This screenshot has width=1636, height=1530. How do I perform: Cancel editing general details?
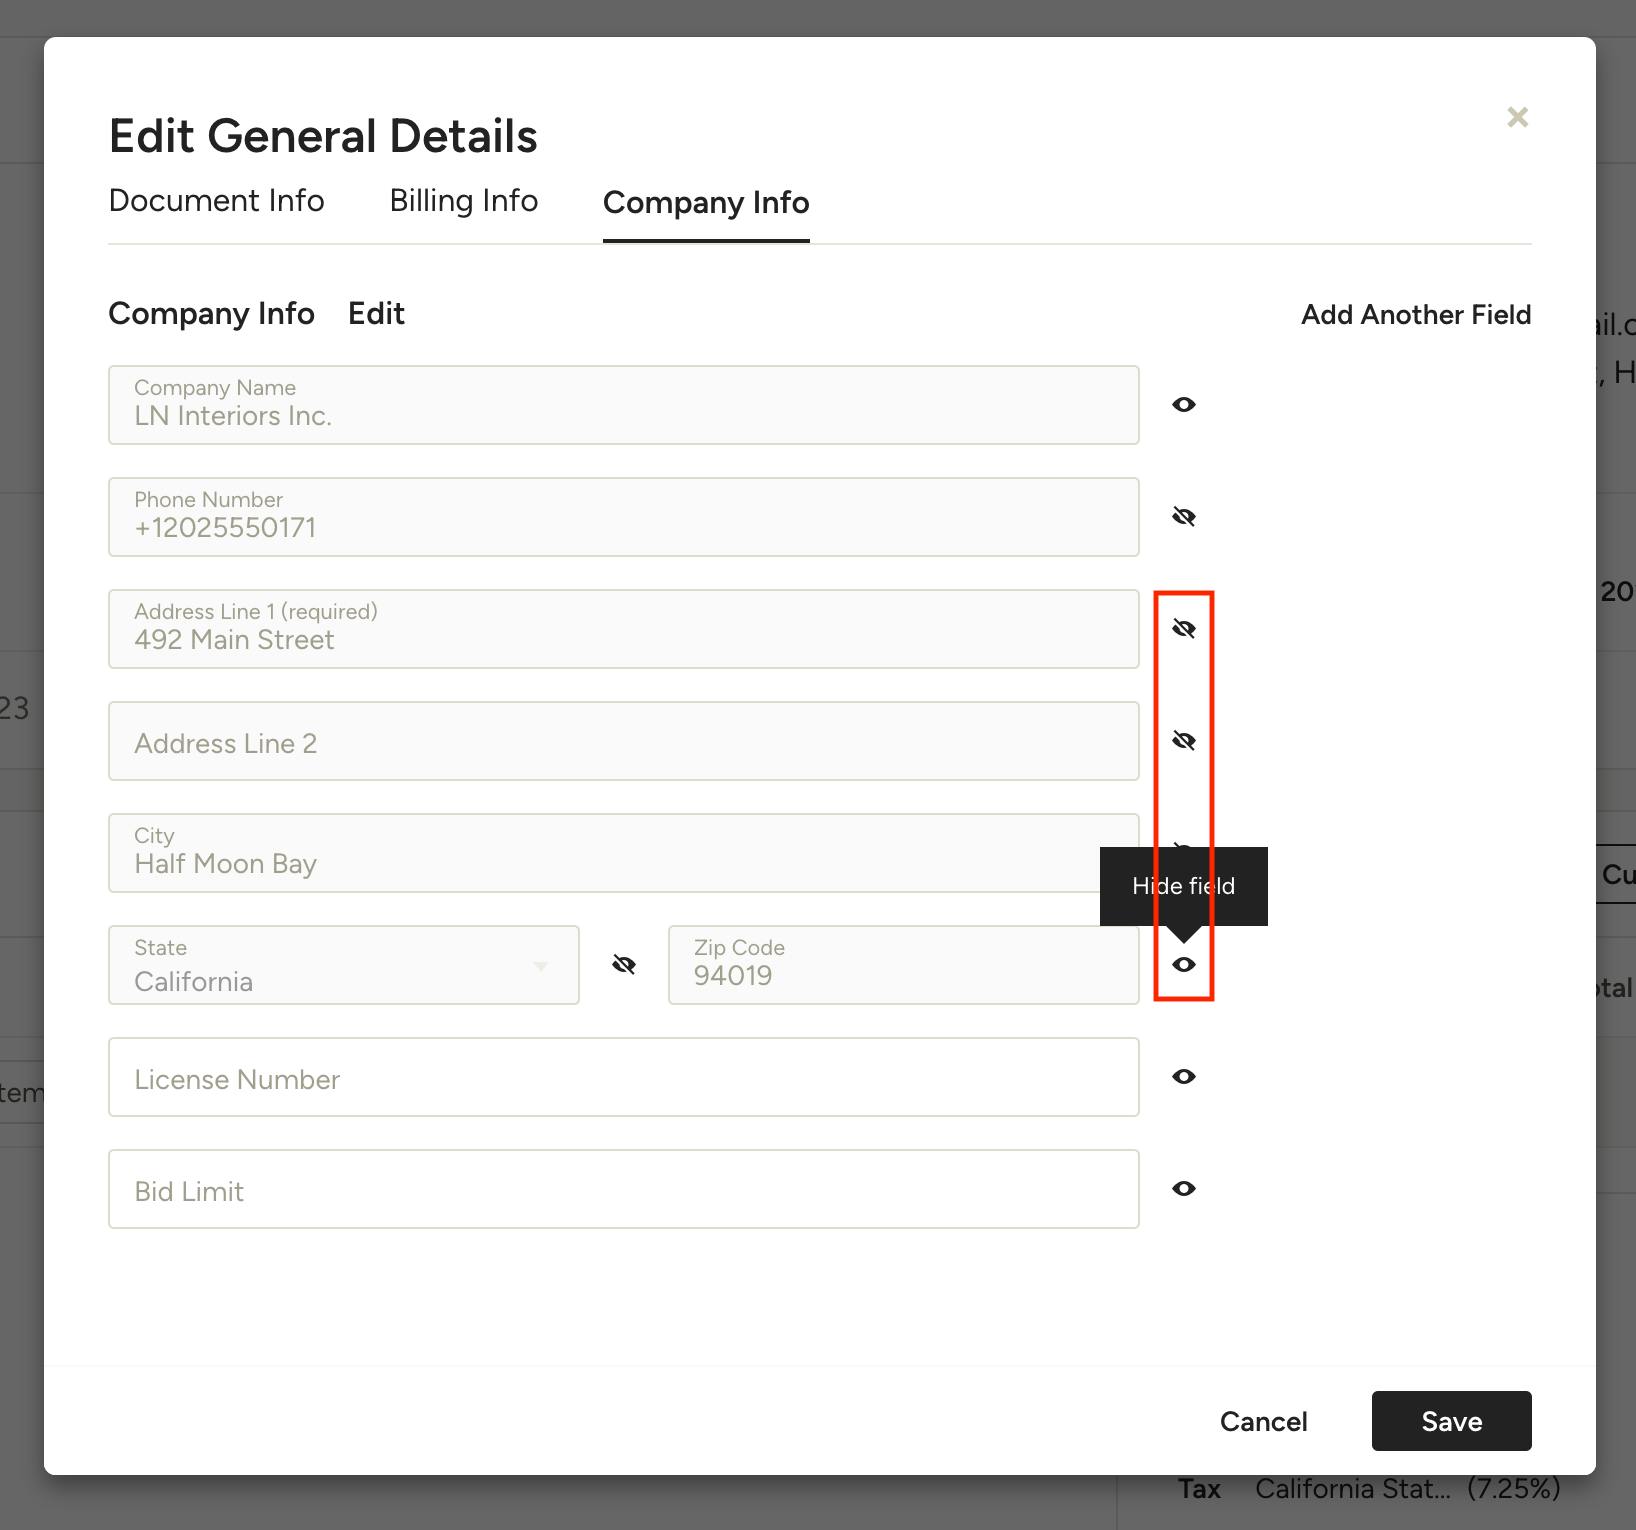click(x=1263, y=1421)
